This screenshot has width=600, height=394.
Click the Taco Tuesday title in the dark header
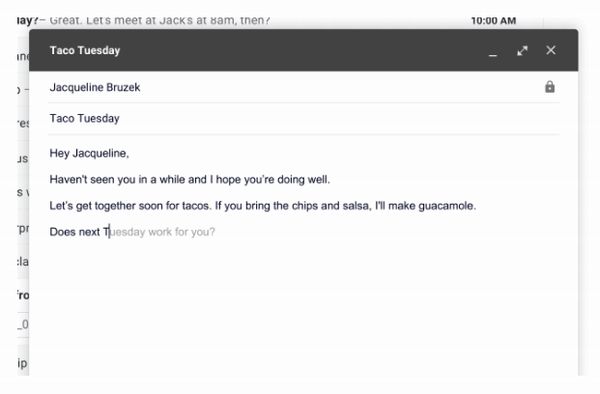tap(85, 50)
